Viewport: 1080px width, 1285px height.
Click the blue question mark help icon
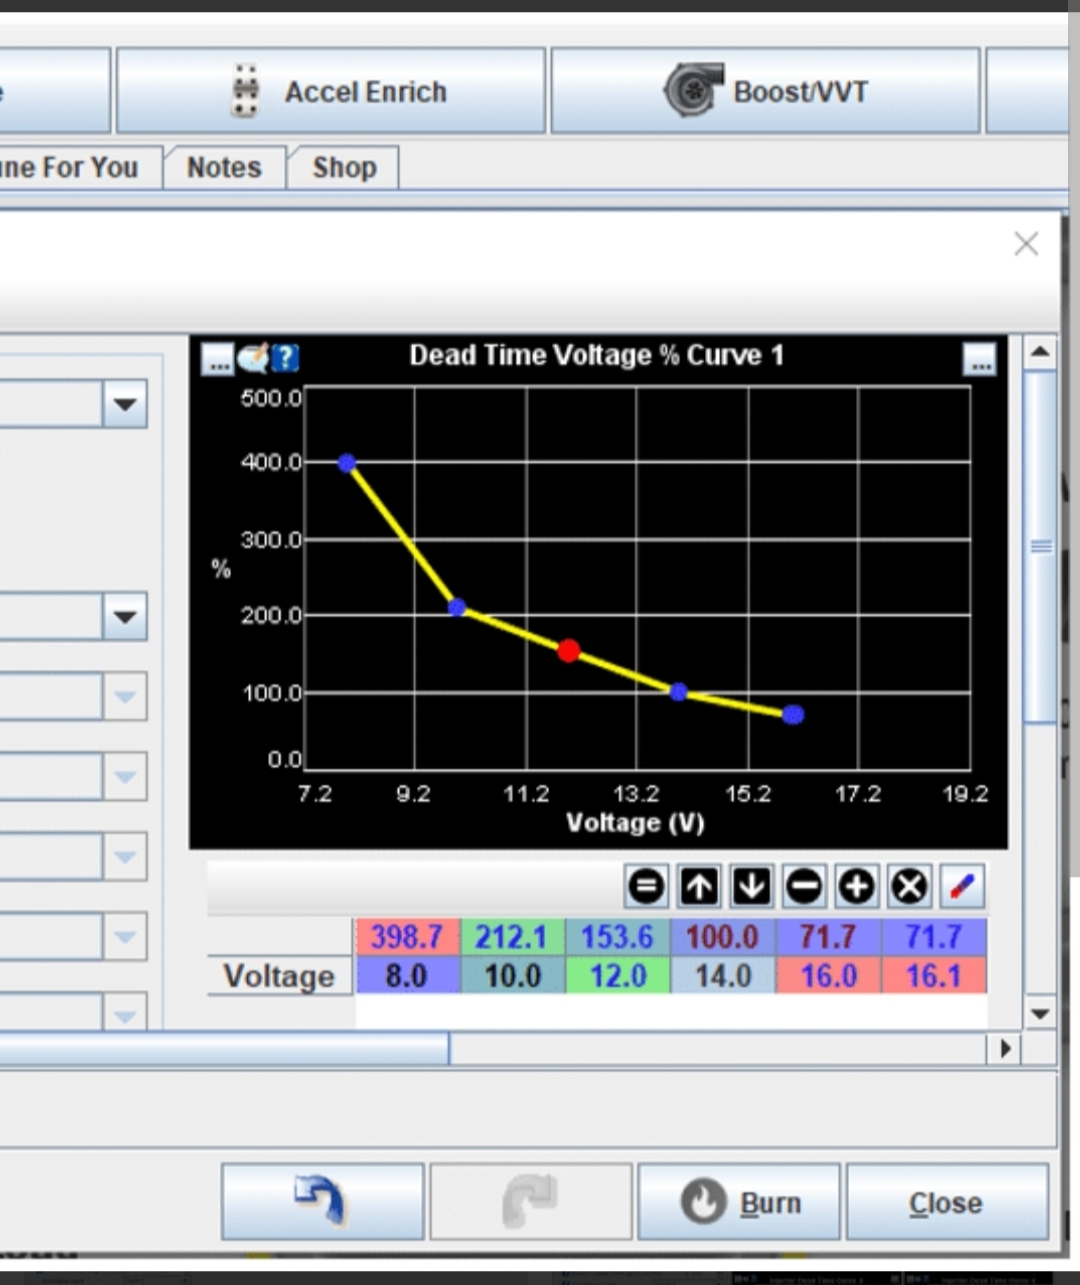[x=286, y=357]
